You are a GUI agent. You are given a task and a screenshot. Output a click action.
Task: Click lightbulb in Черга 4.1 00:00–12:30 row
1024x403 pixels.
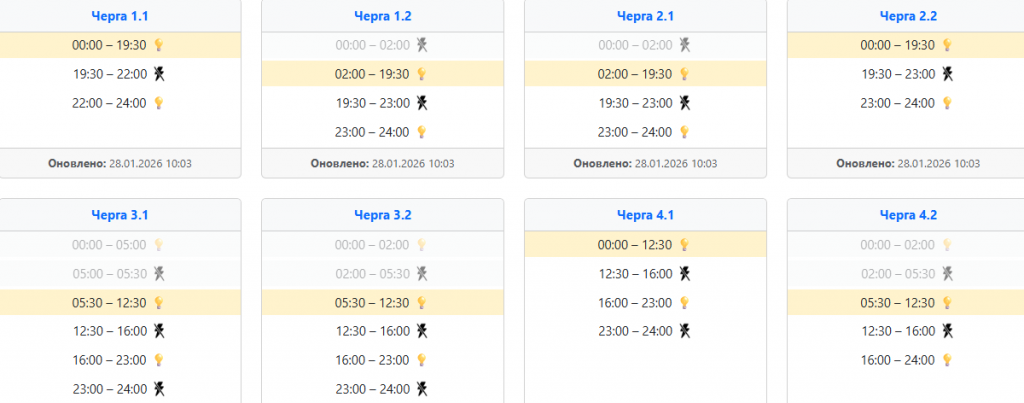[685, 245]
